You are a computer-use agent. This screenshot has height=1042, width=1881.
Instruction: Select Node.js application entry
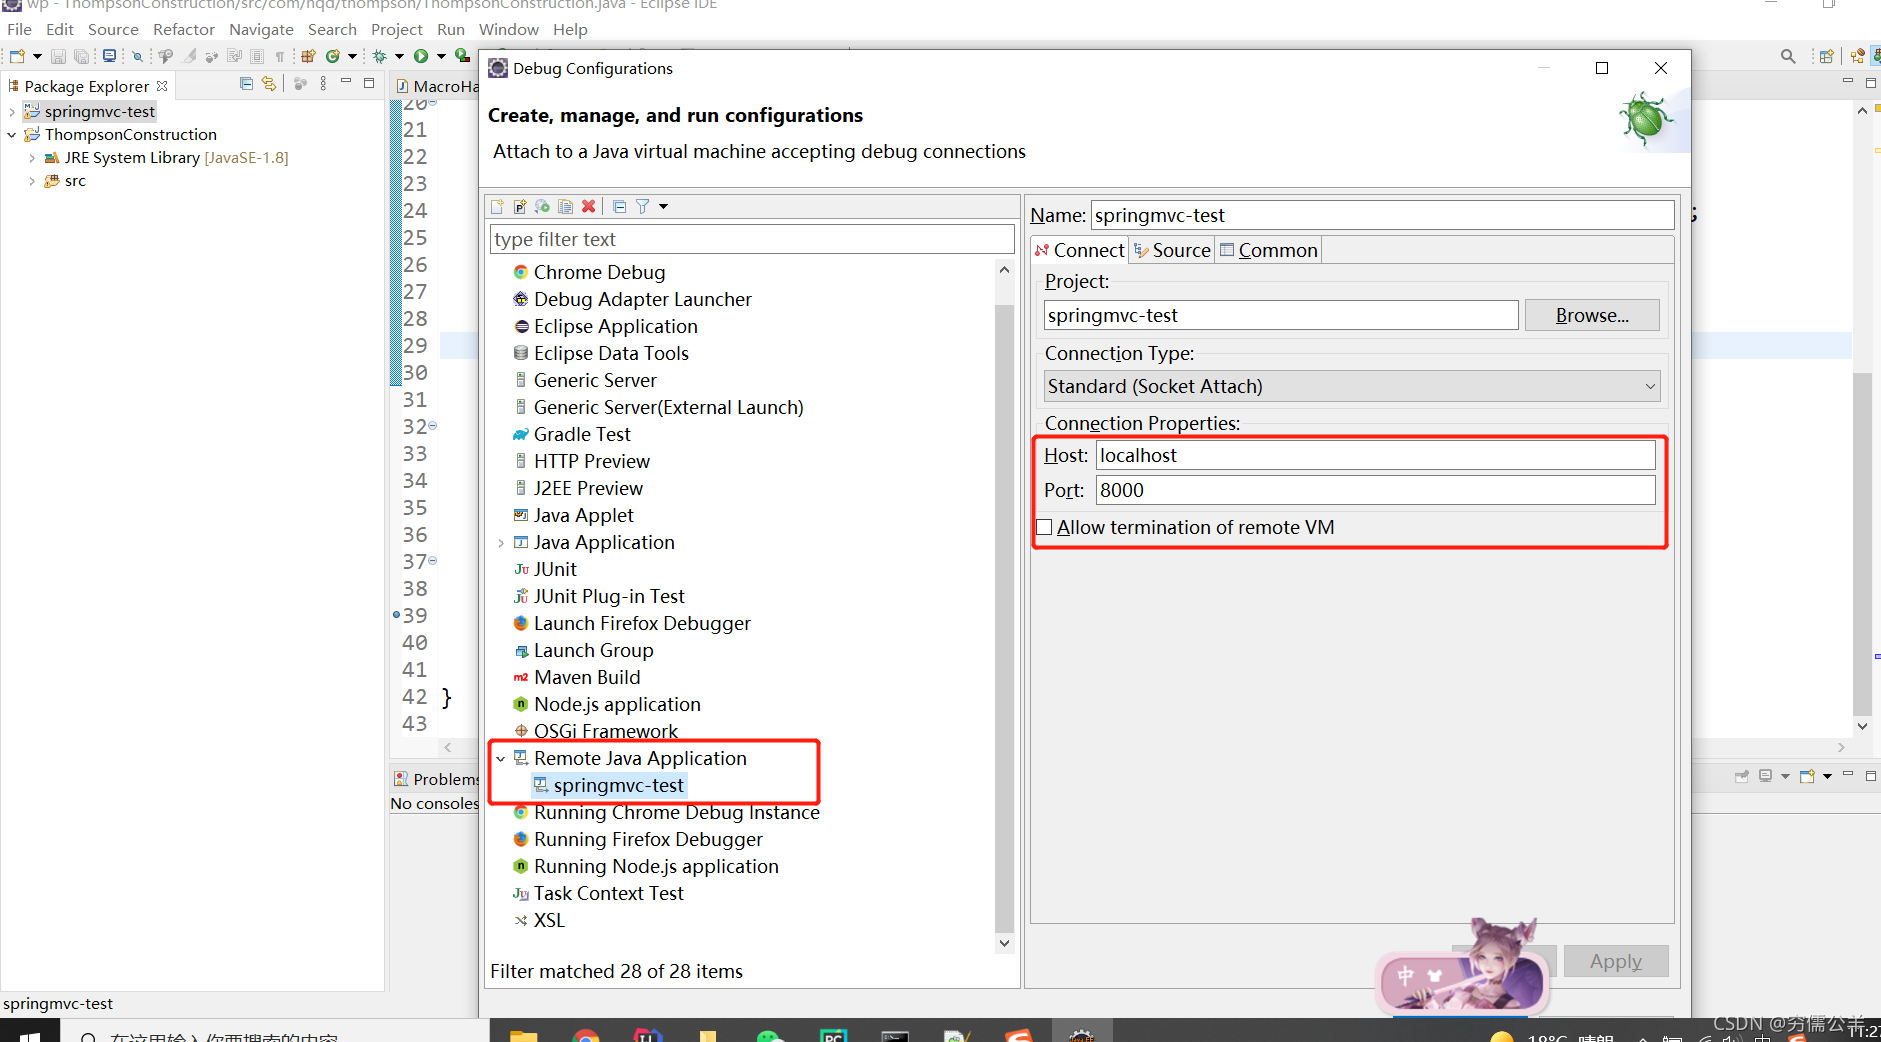tap(617, 704)
